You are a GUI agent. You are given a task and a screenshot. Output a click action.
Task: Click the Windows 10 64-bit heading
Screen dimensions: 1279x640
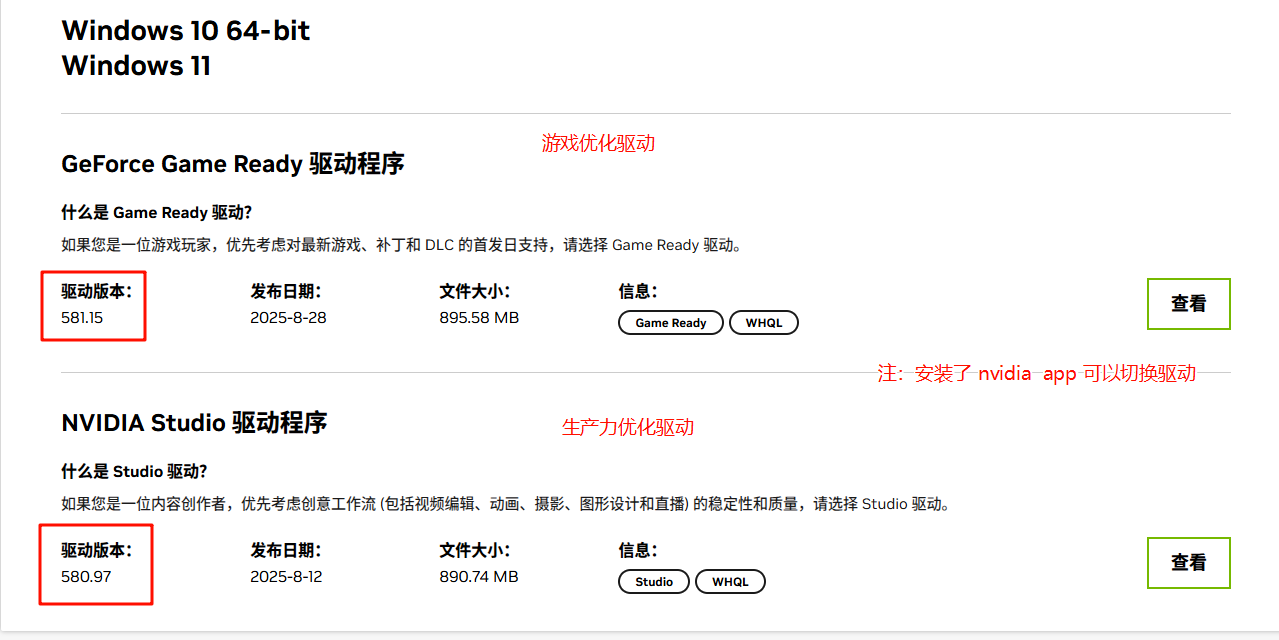(186, 31)
